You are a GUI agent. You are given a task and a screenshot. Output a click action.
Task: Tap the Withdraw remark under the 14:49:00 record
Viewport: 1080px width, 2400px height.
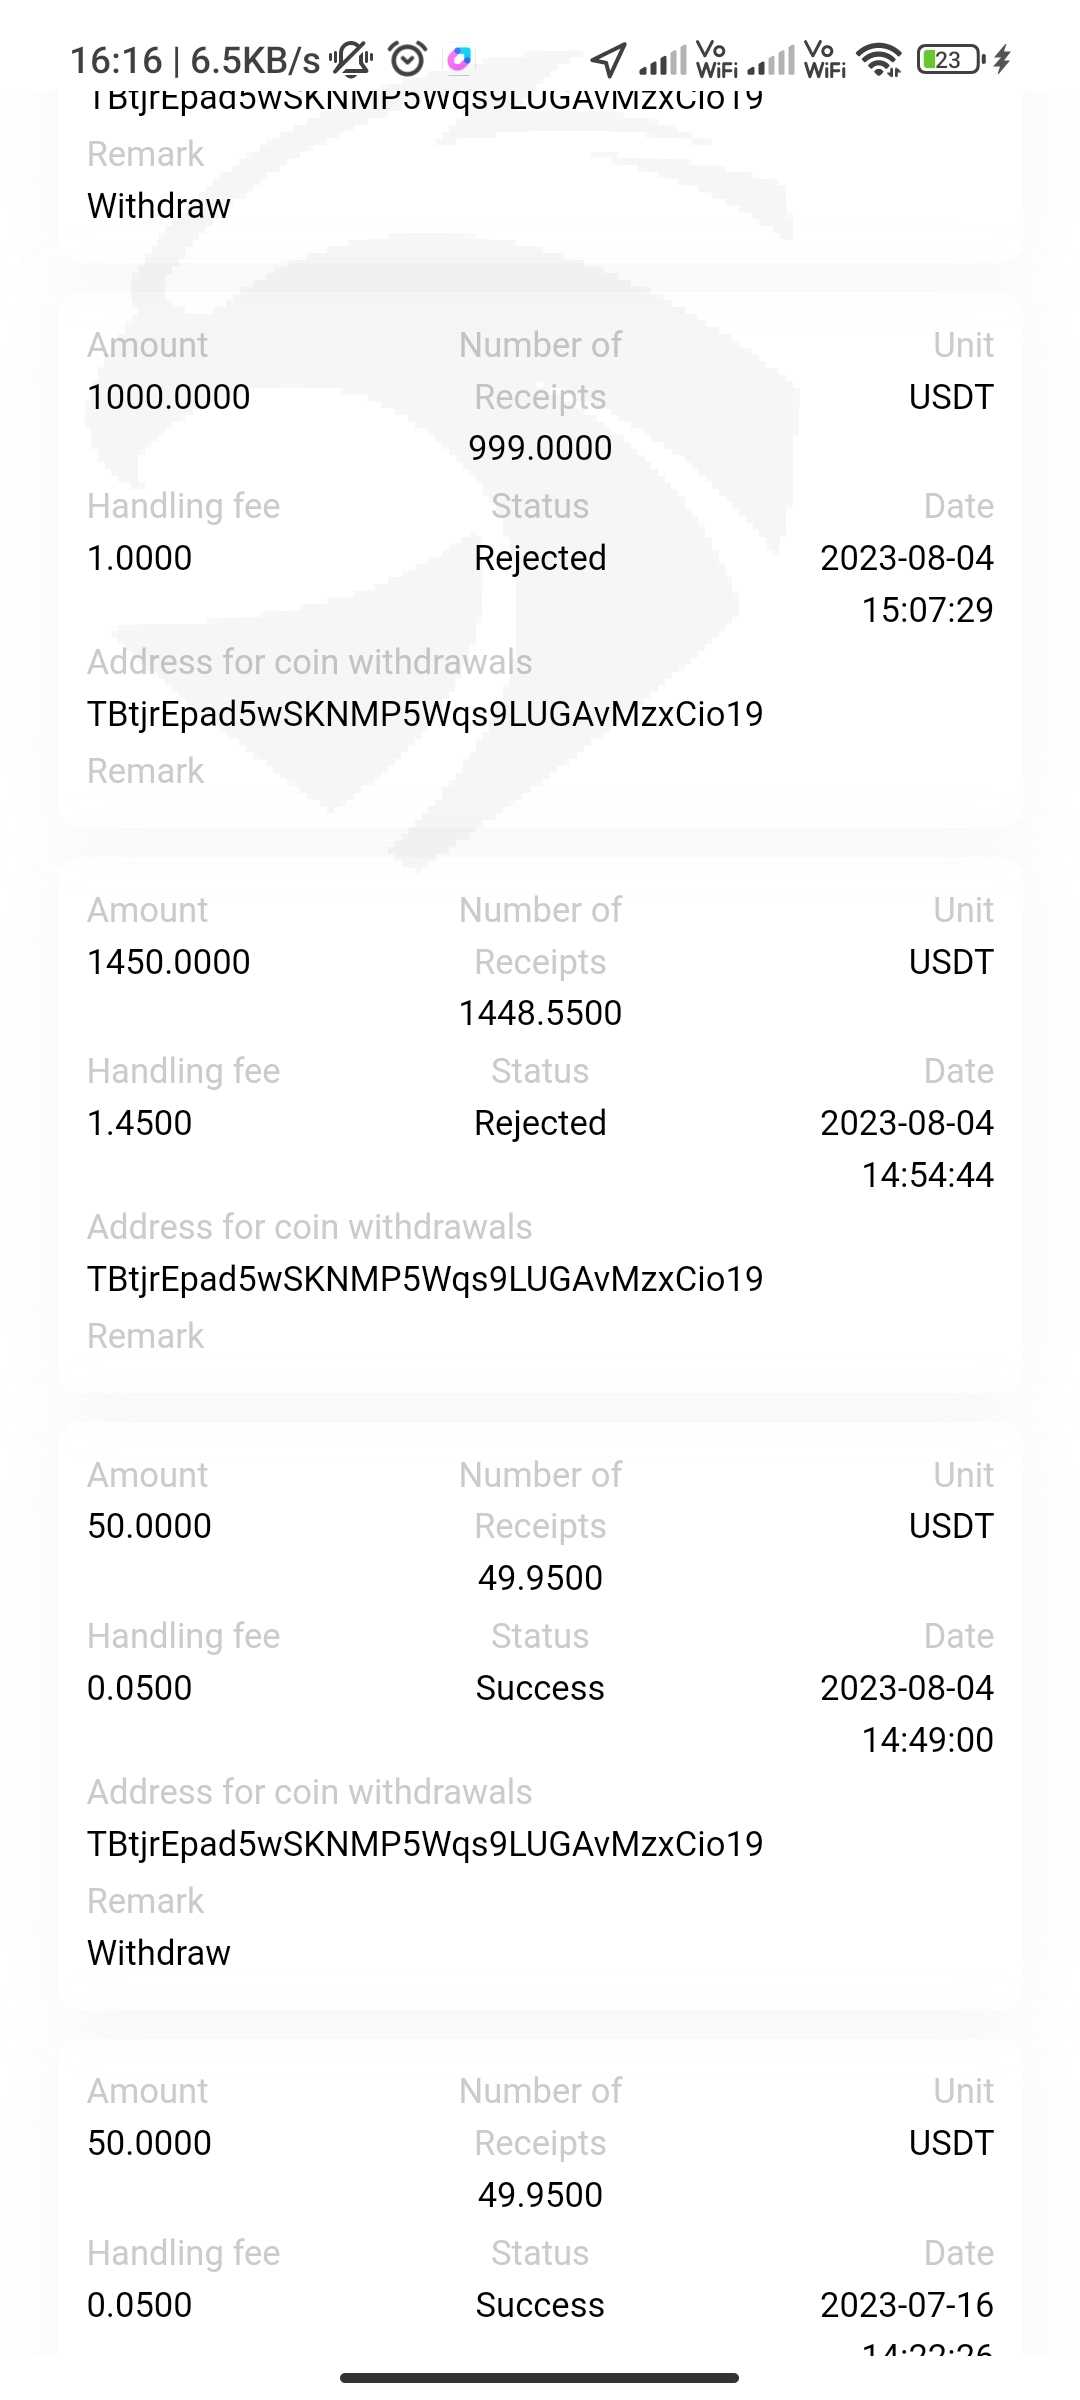tap(159, 1952)
